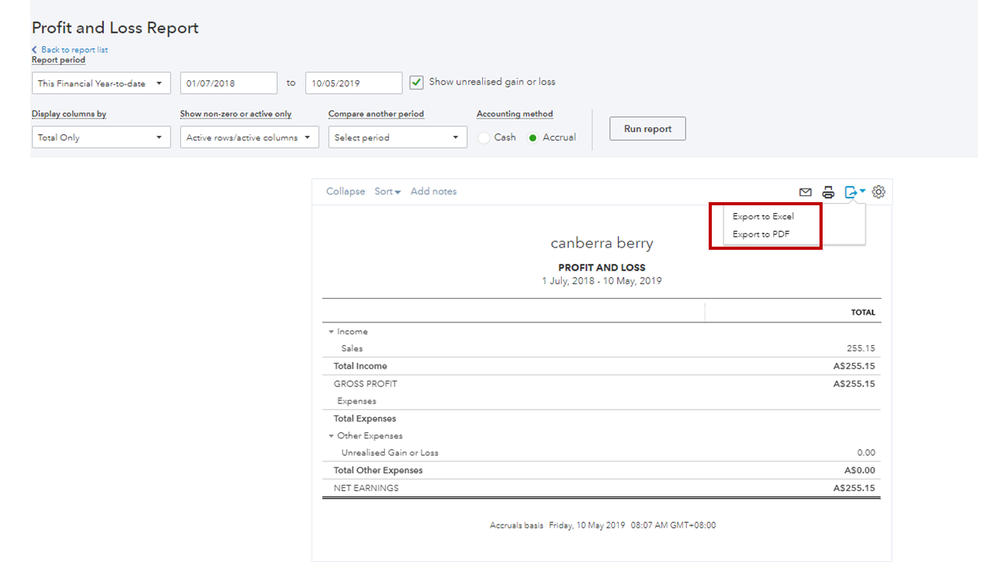Open Display columns by dropdown
The width and height of the screenshot is (999, 562).
click(x=101, y=137)
